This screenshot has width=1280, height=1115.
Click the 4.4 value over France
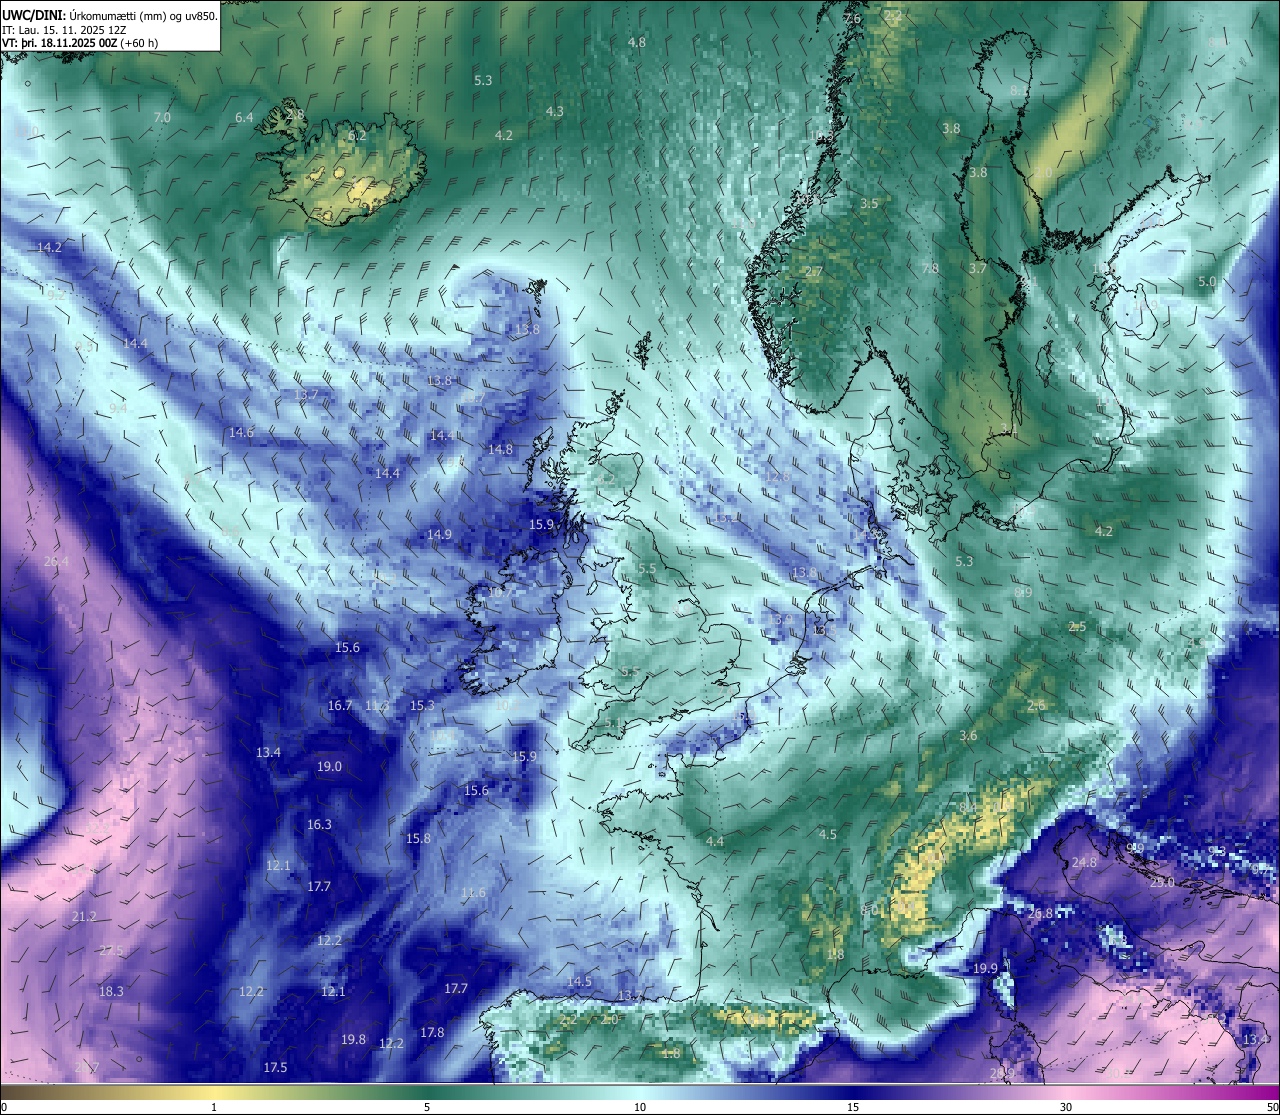point(714,842)
